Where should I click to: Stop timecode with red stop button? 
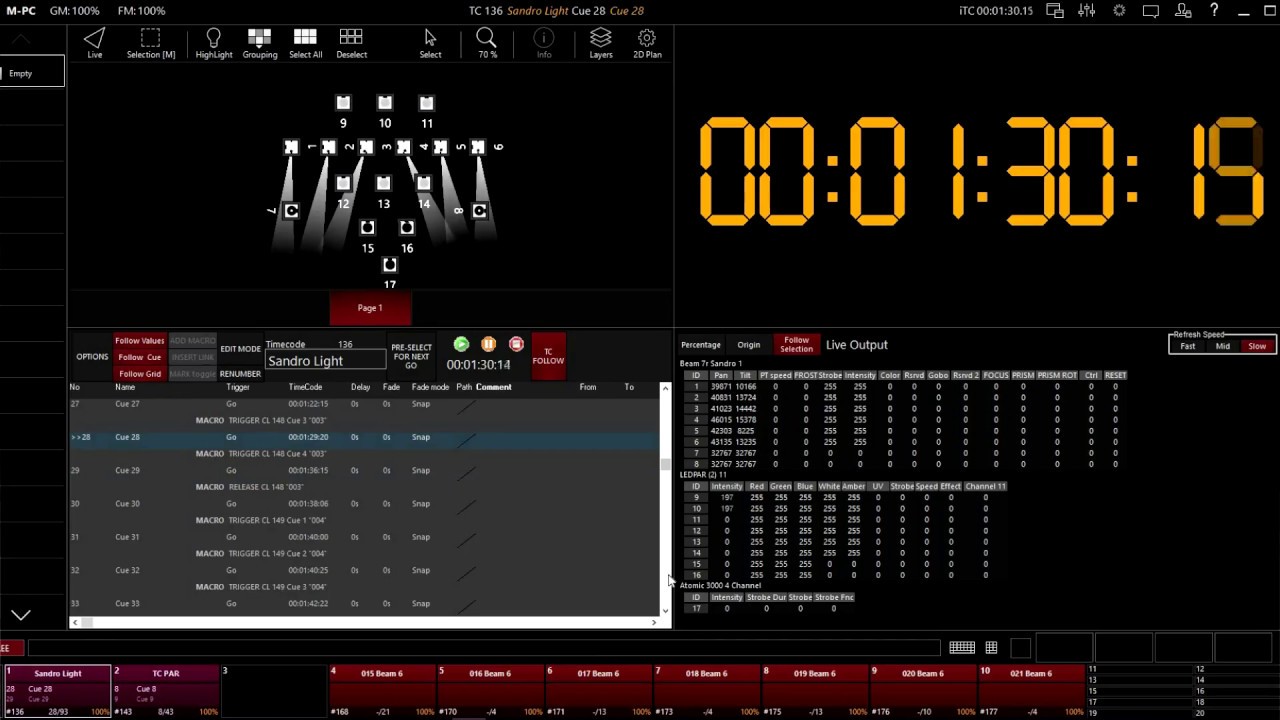[516, 344]
